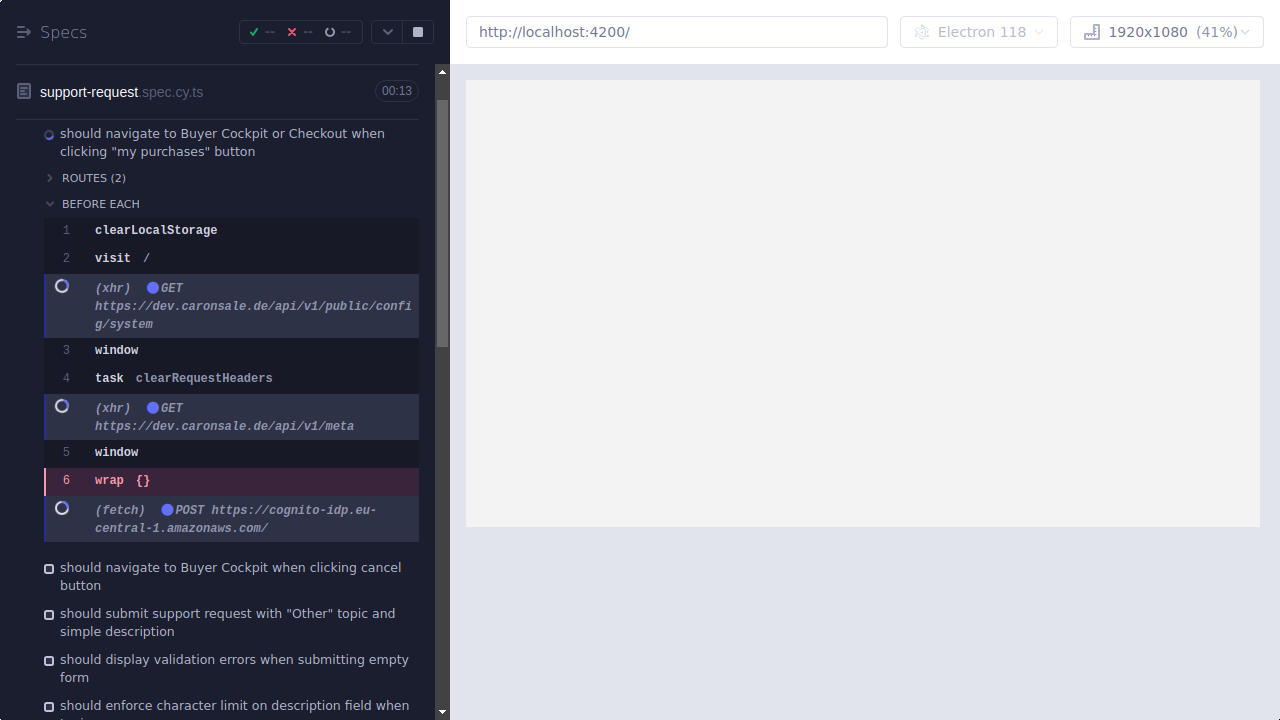Click the Electron browser atom icon

click(x=921, y=31)
